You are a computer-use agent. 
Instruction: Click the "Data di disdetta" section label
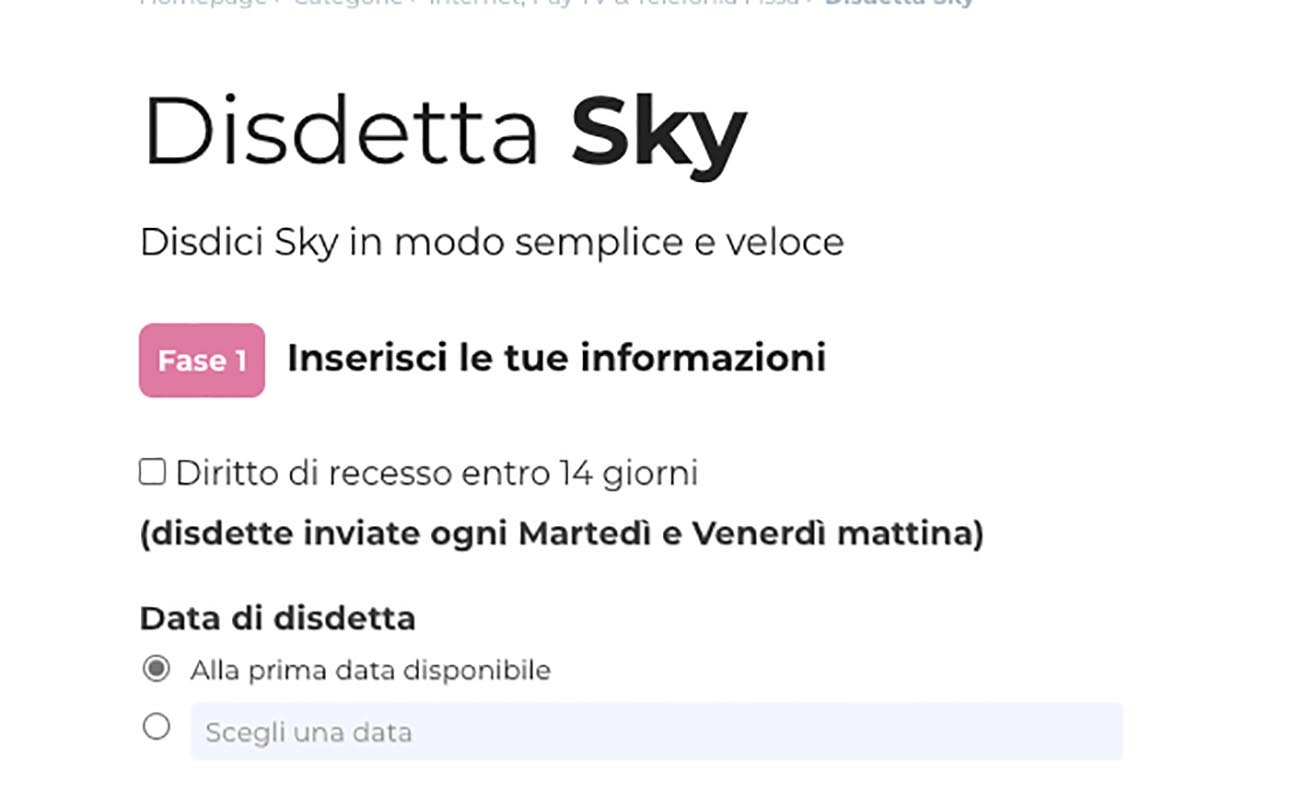point(277,618)
